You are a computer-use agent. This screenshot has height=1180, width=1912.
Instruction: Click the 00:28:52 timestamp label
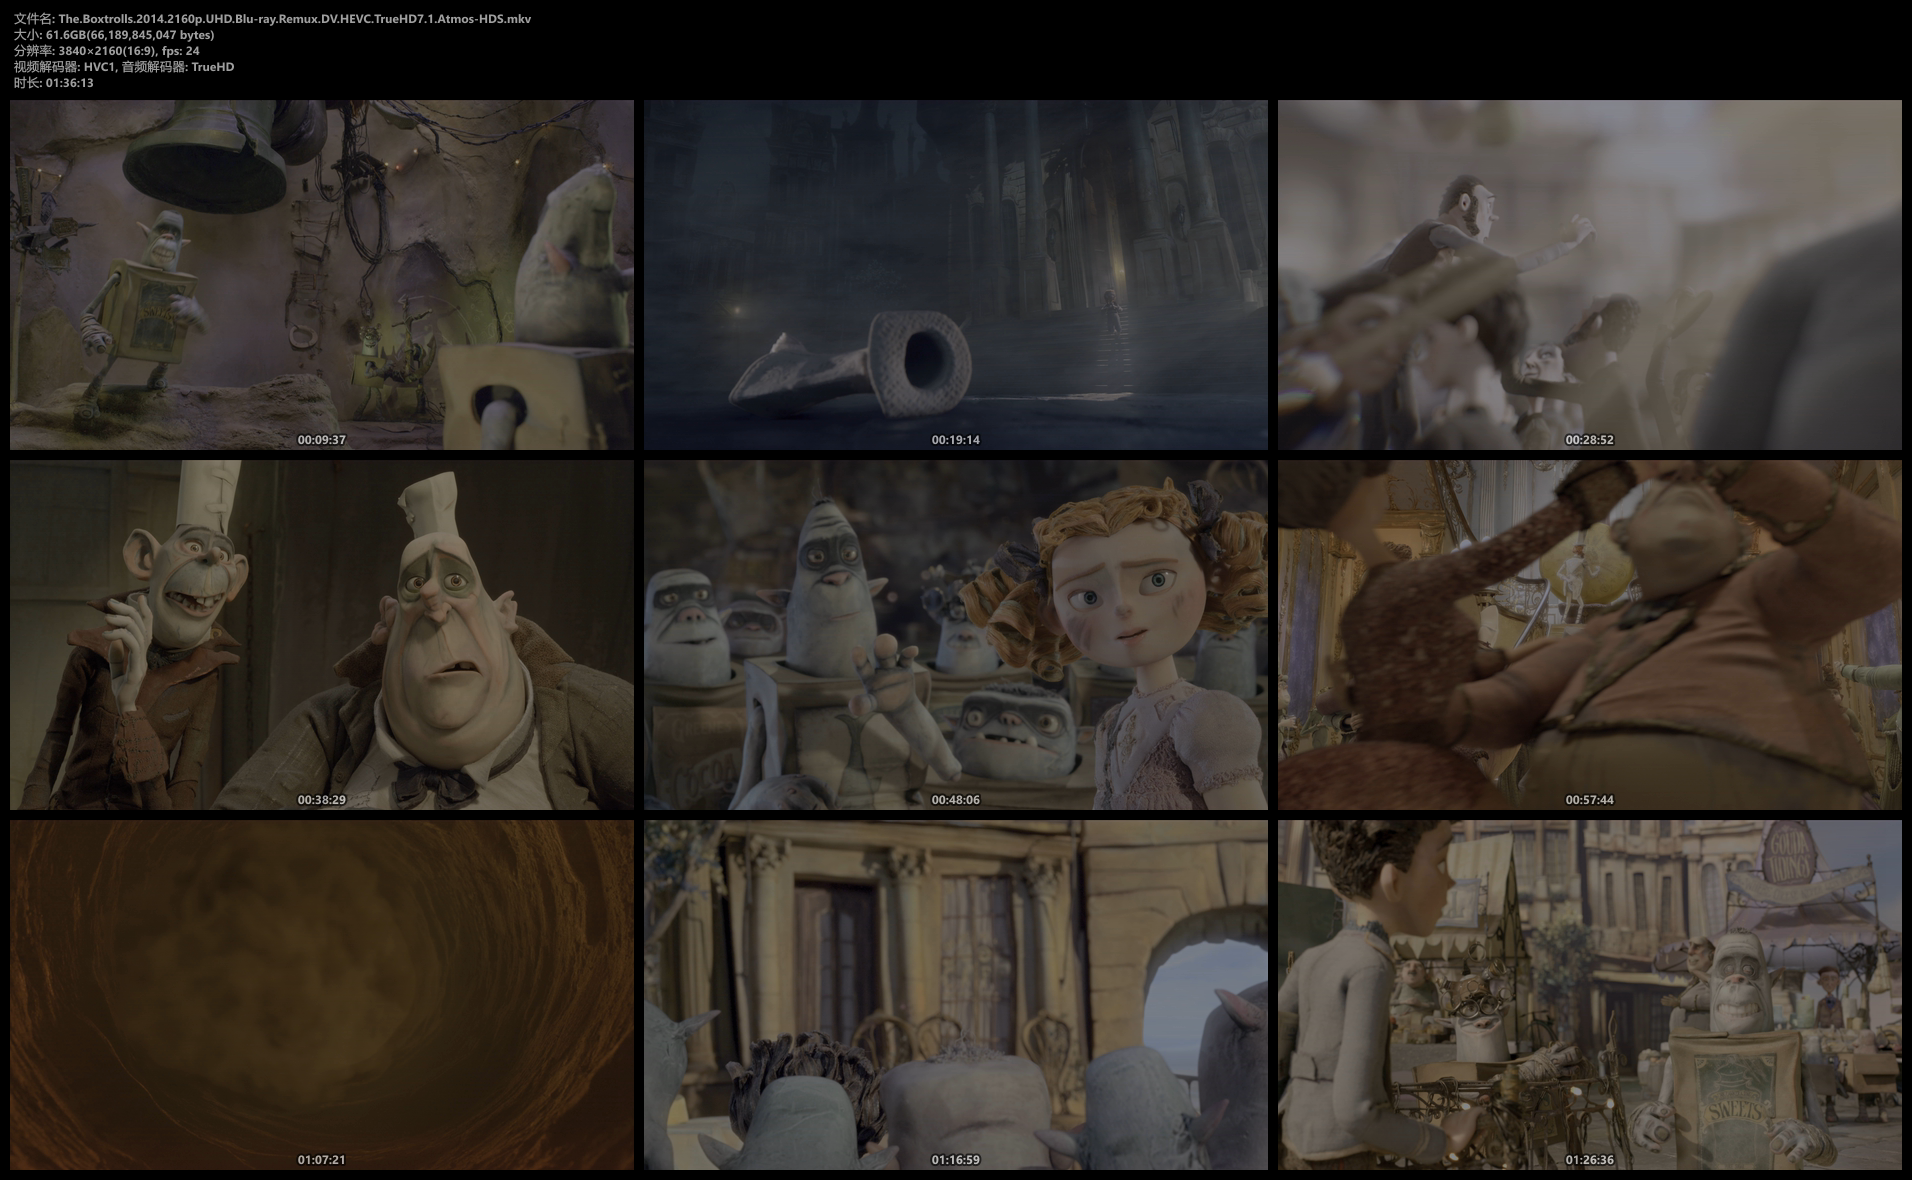click(x=1589, y=440)
